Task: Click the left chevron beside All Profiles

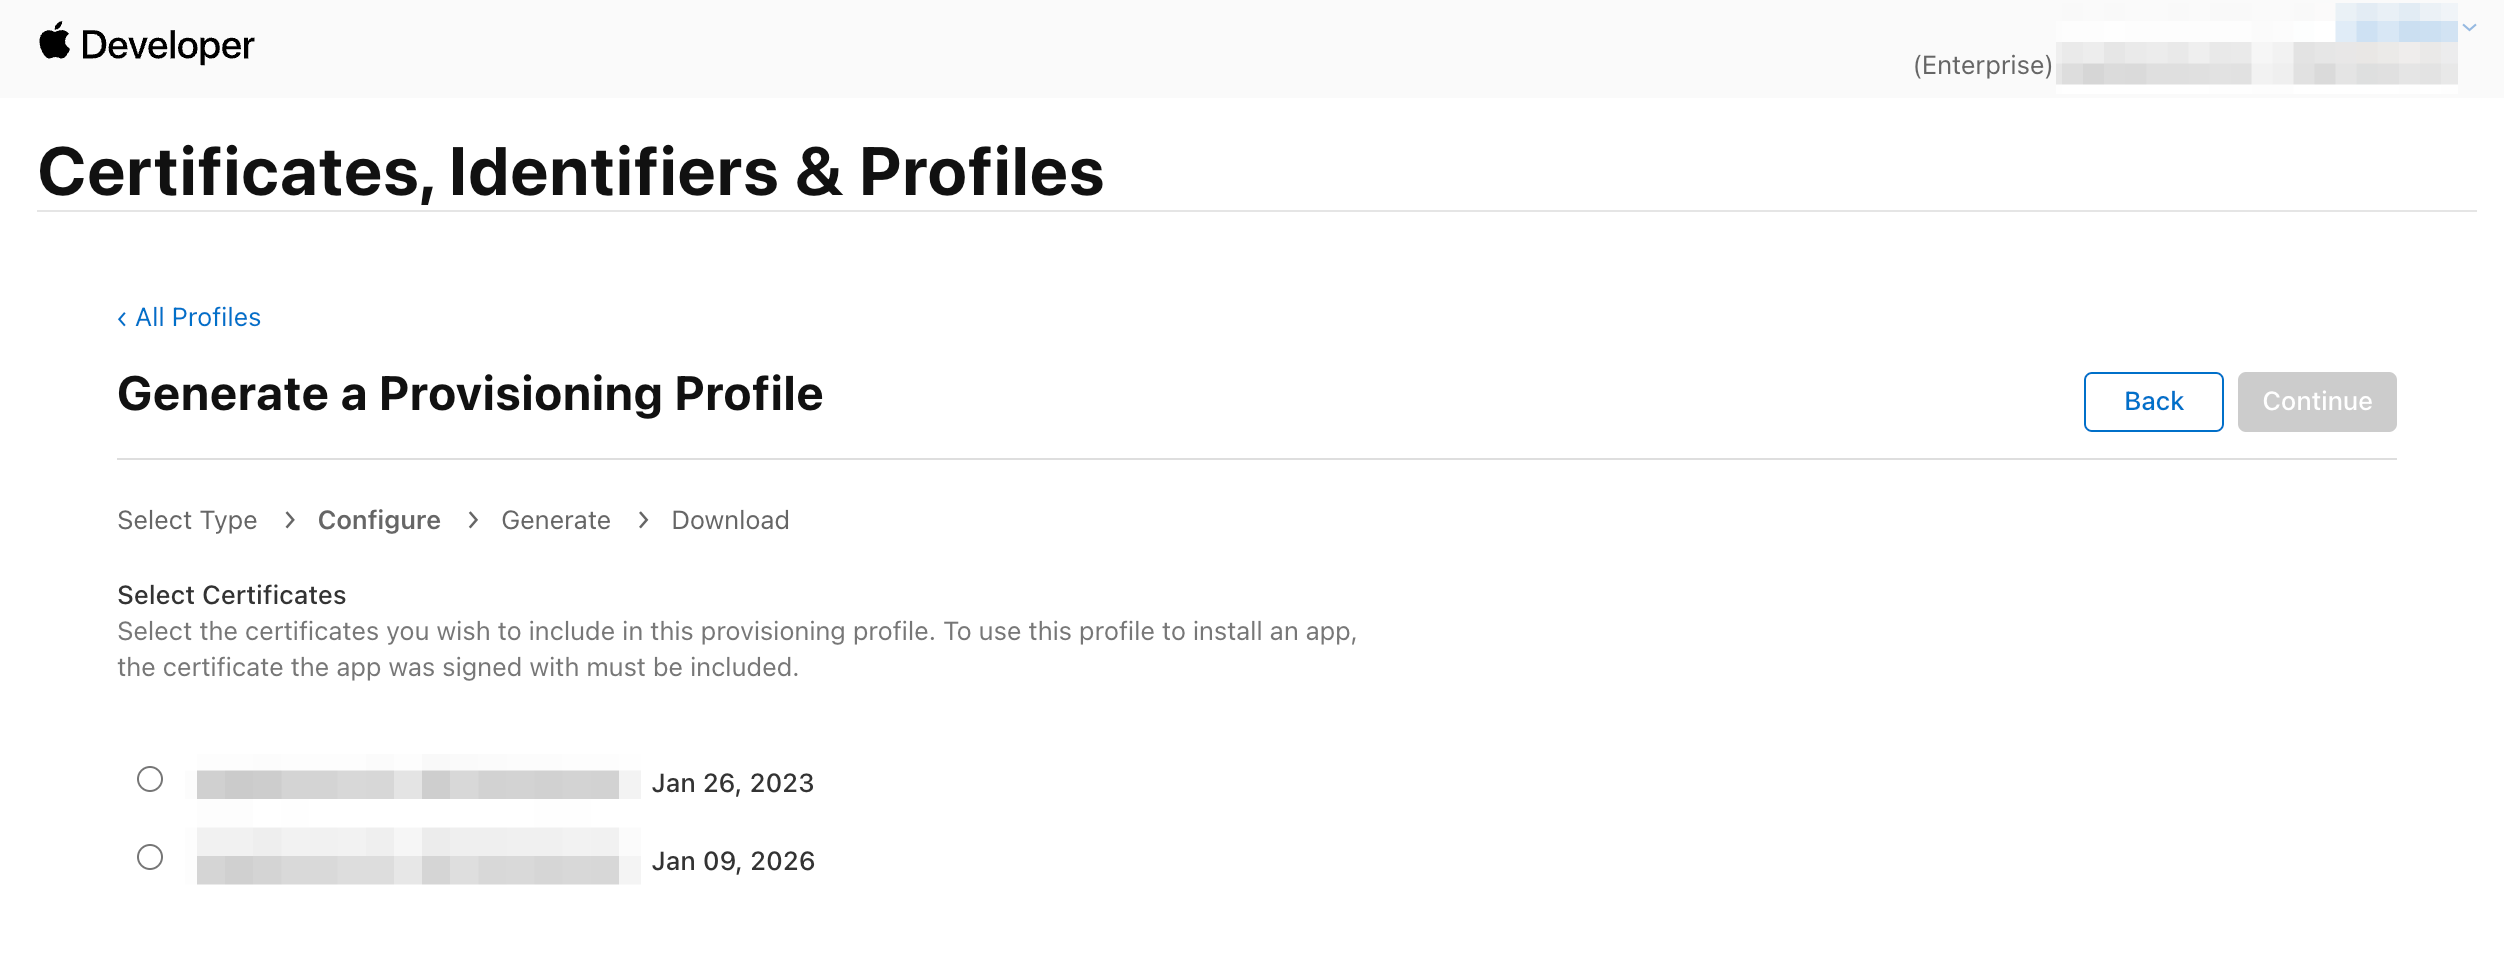Action: click(122, 318)
